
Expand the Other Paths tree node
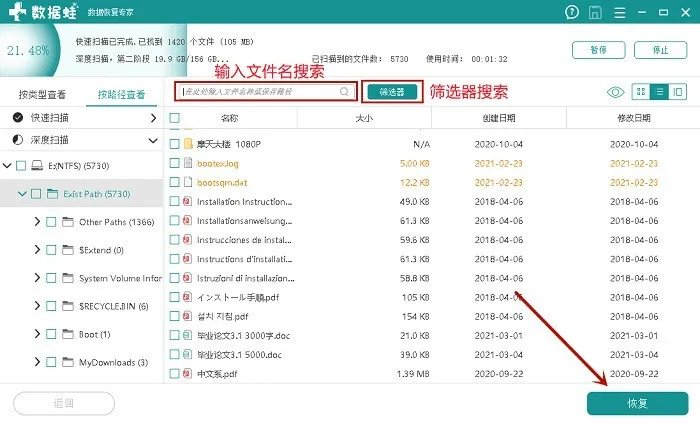click(37, 221)
